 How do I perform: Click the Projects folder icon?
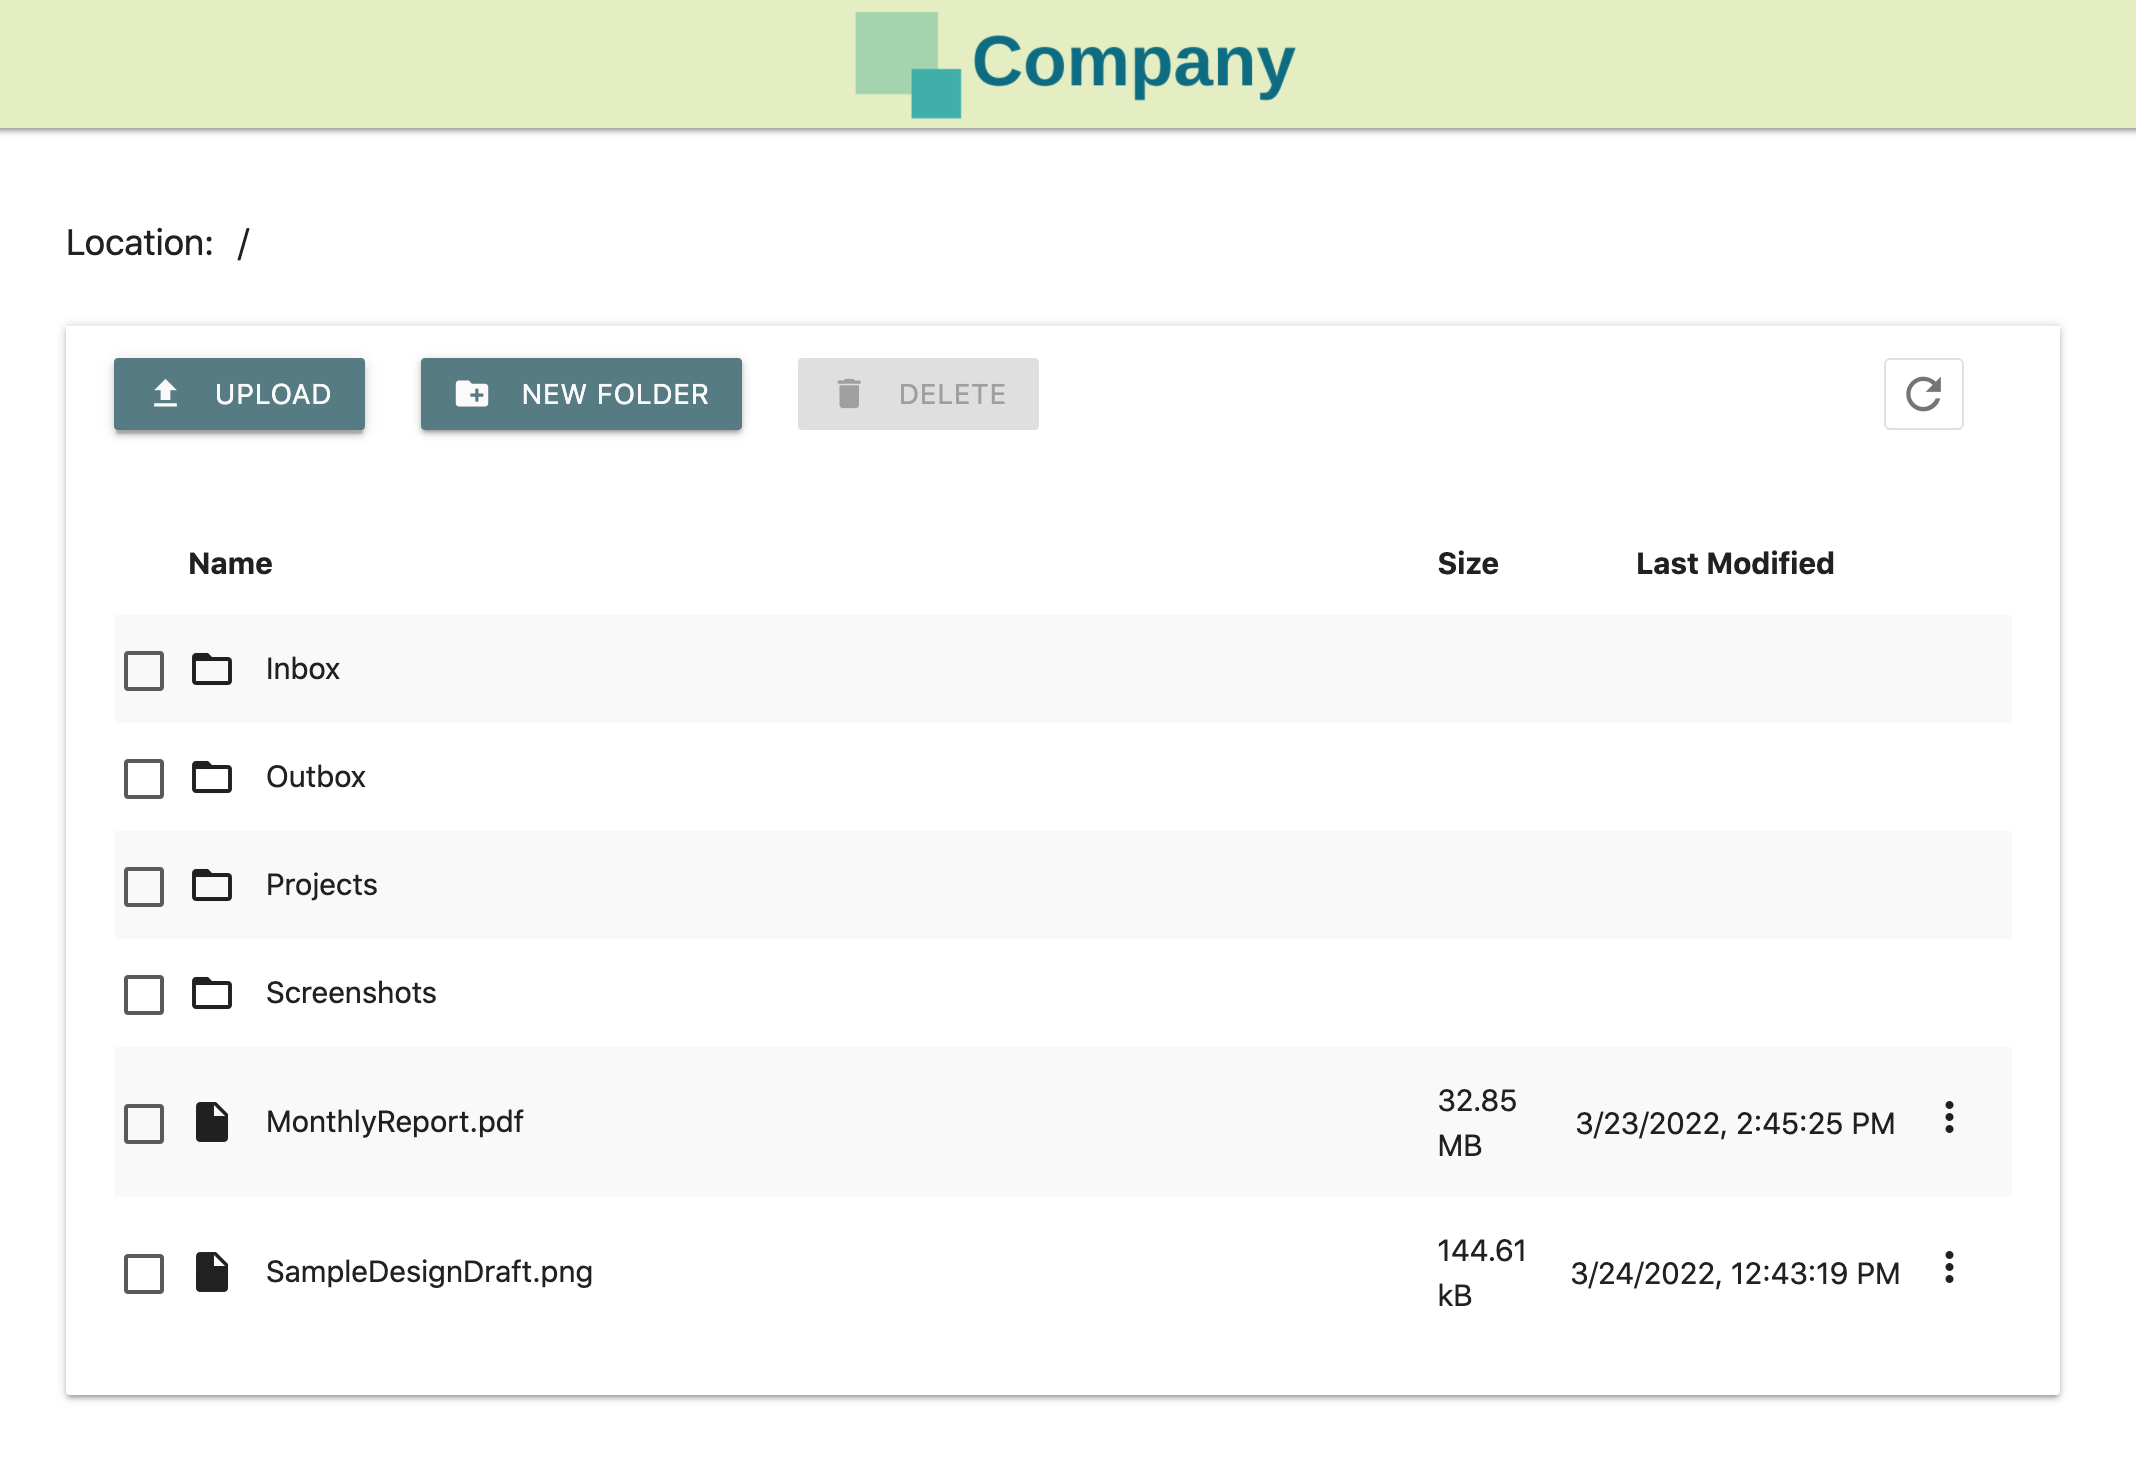[211, 885]
